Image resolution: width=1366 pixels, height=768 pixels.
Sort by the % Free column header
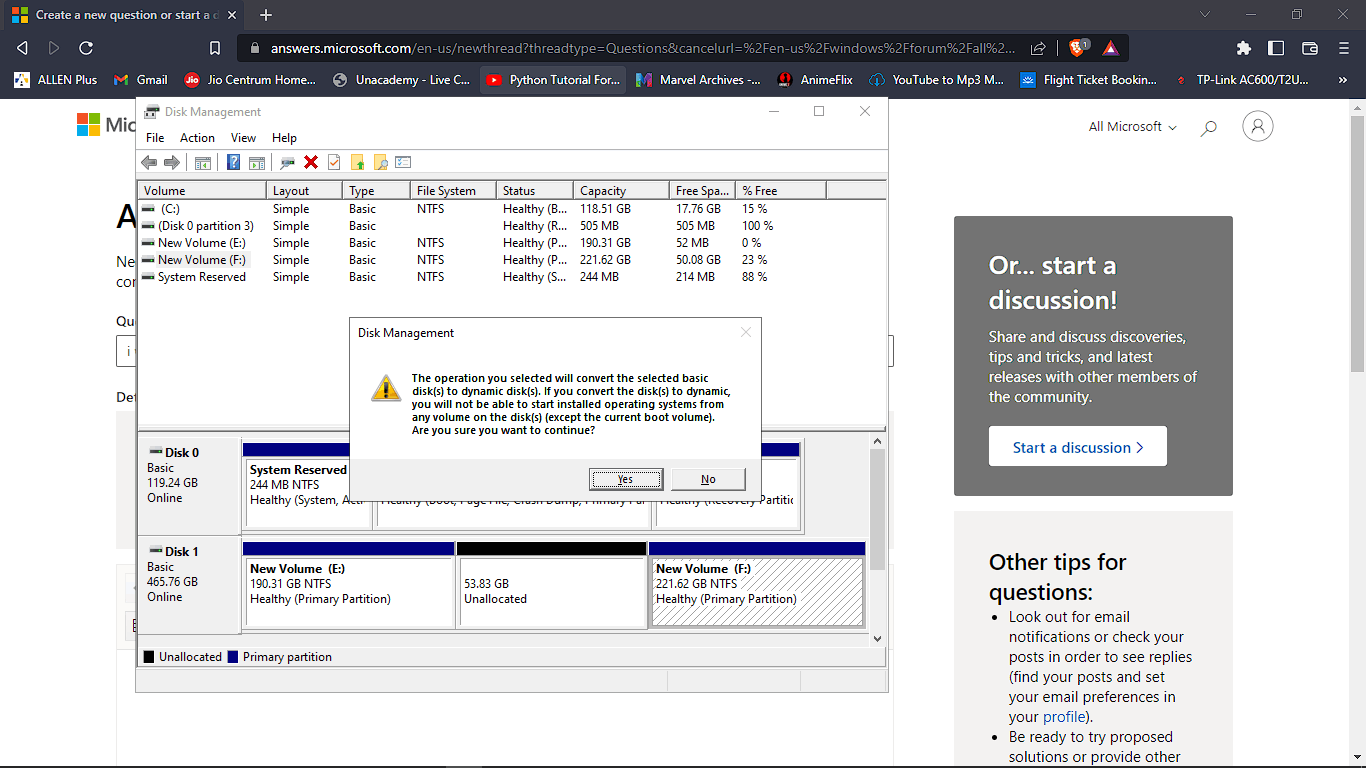(781, 190)
